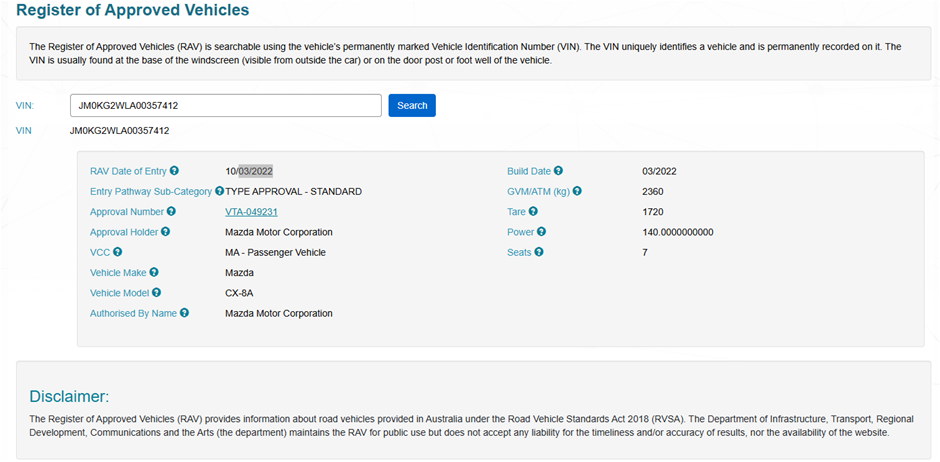Open the VTA-049231 approval number link

click(x=251, y=212)
